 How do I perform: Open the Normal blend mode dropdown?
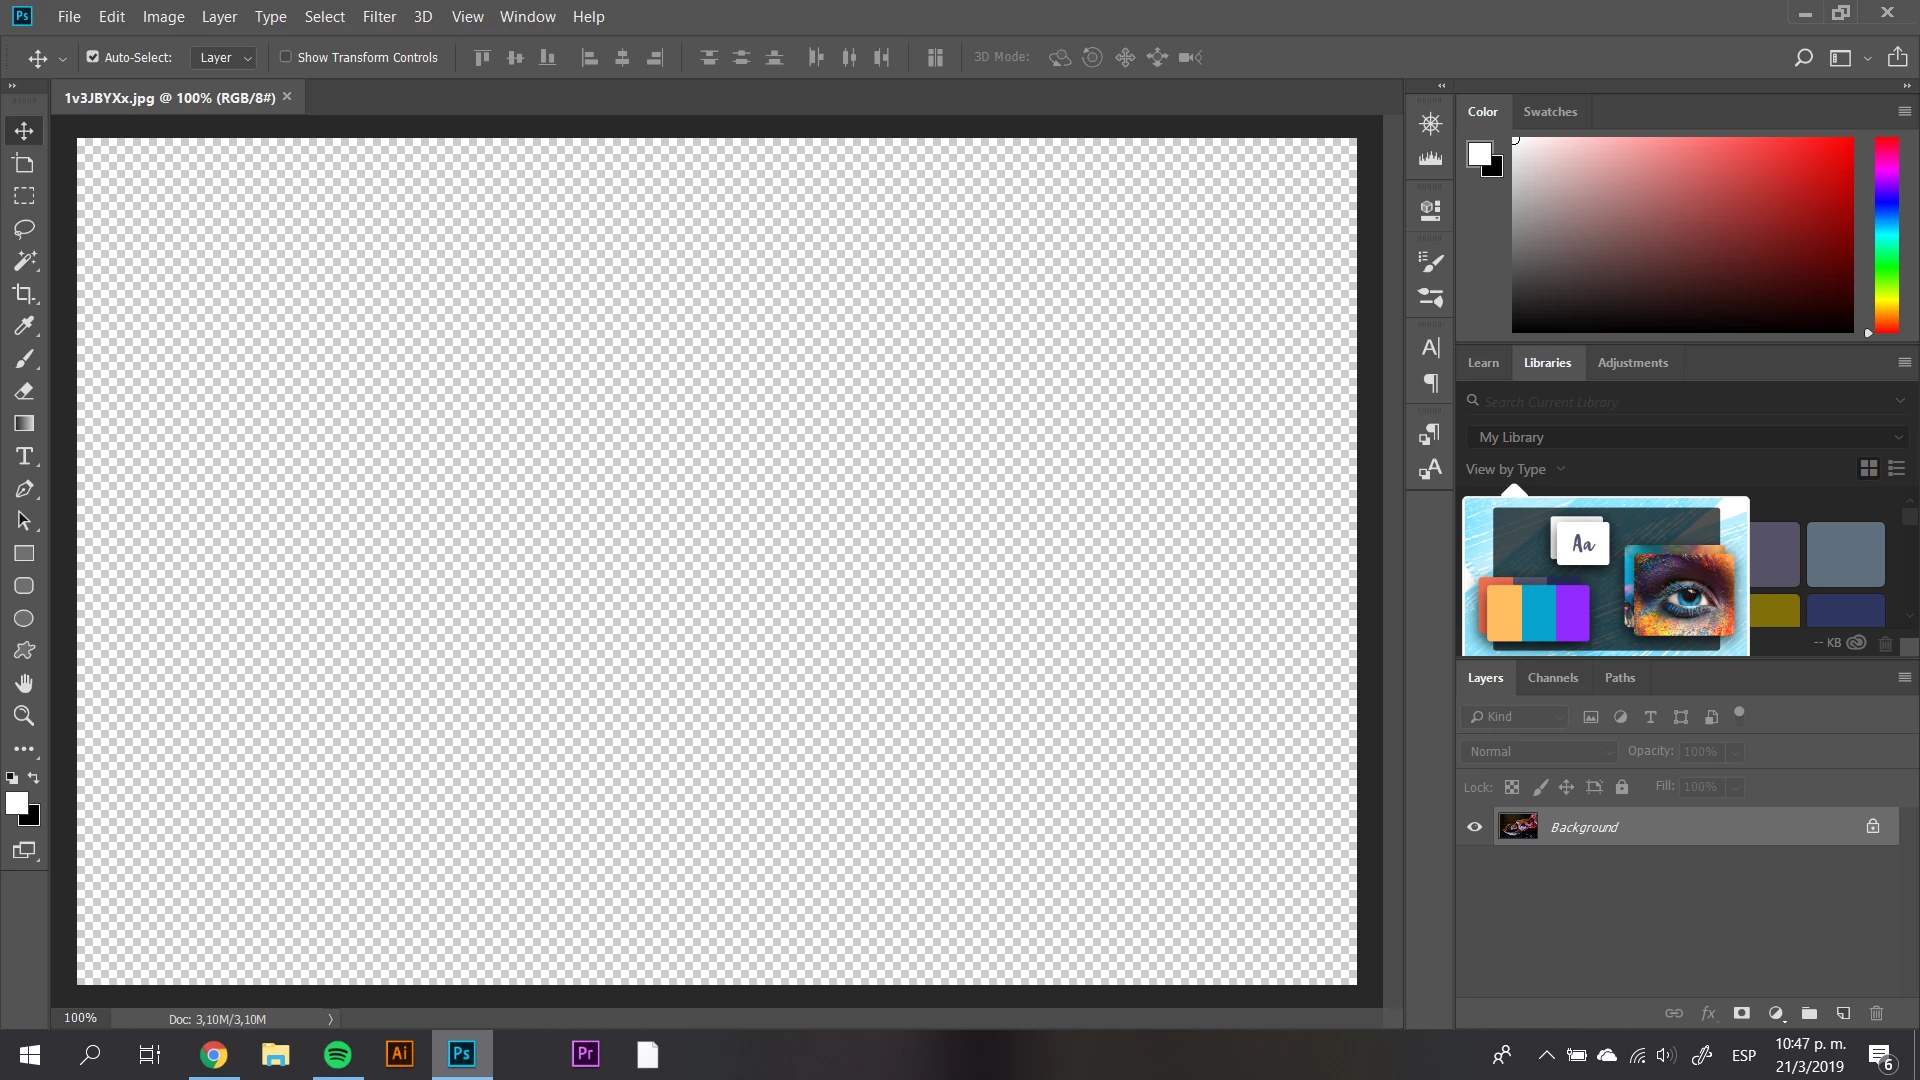1538,751
